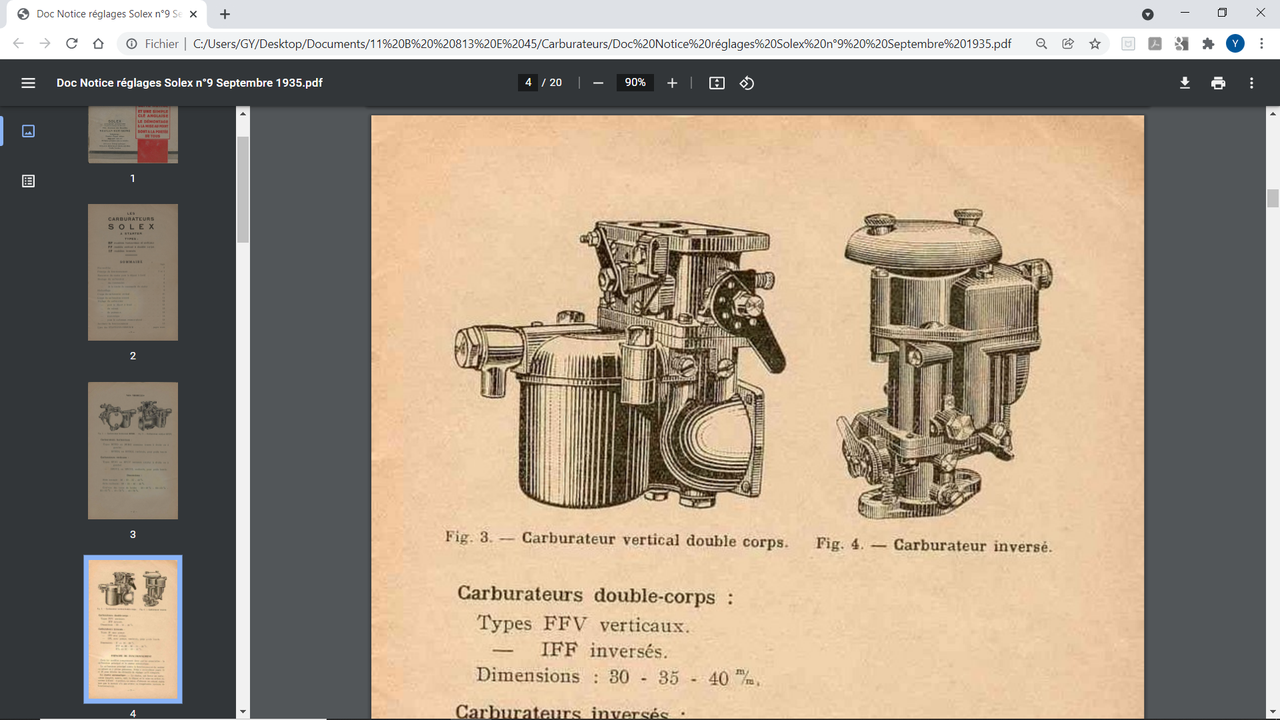Print the Solex PDF document

[x=1218, y=83]
